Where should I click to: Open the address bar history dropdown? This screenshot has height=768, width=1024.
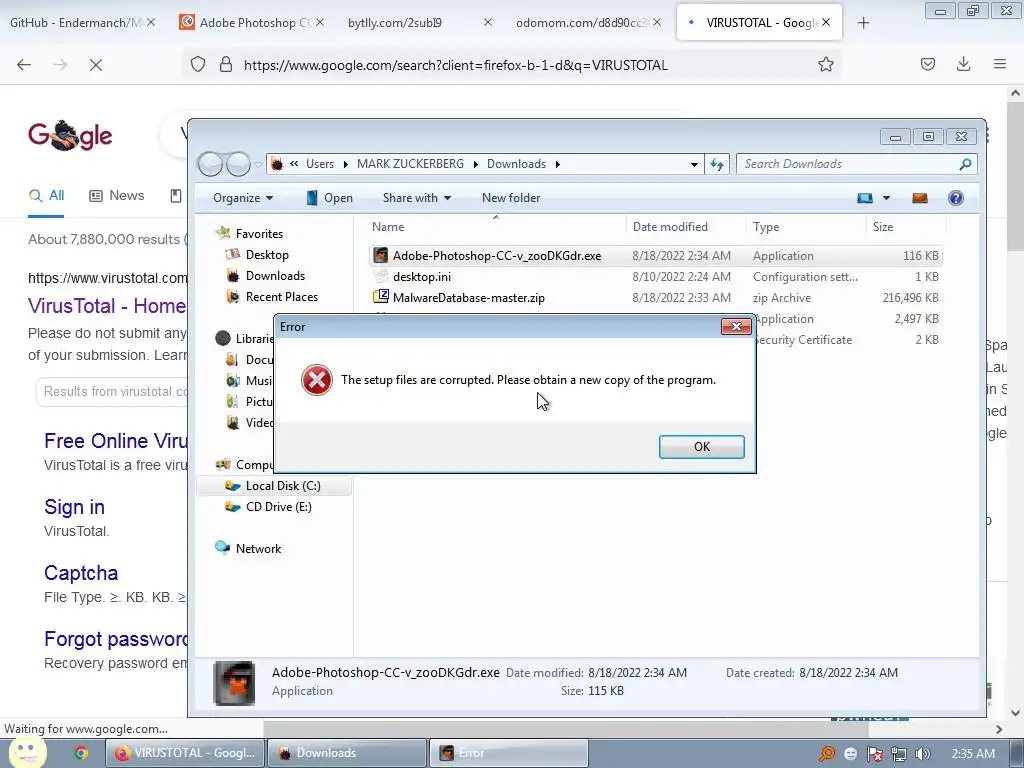pos(694,164)
